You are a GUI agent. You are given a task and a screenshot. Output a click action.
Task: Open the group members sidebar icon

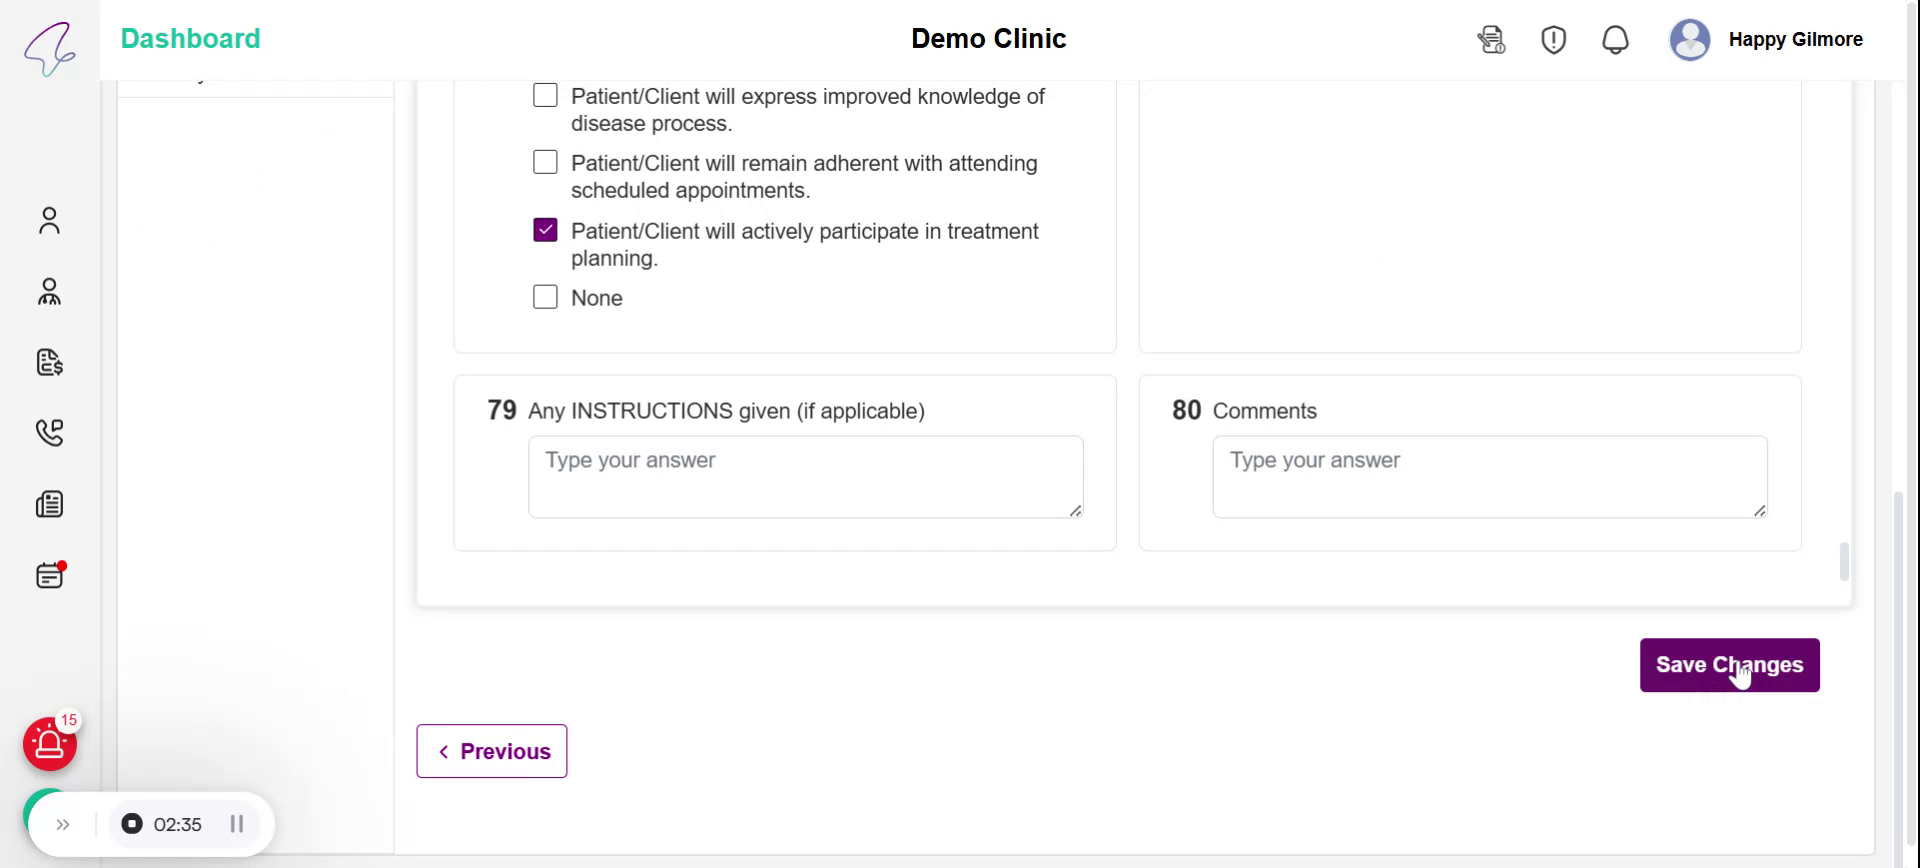(x=49, y=292)
